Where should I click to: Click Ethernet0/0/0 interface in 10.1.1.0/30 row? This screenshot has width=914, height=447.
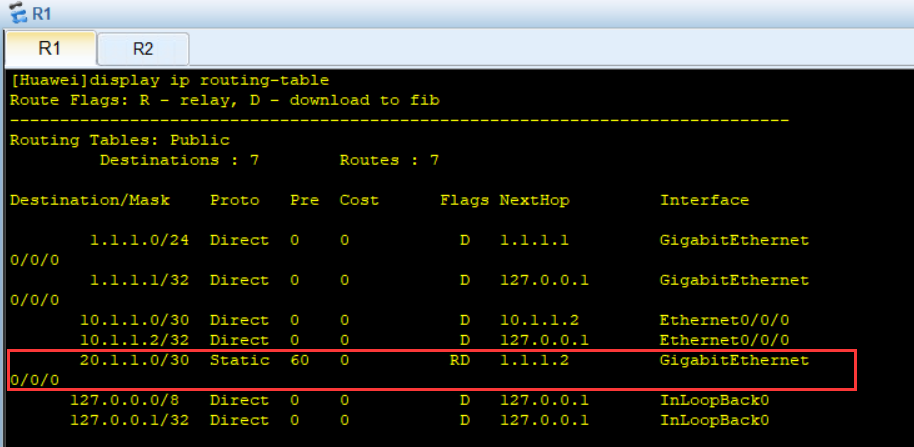click(x=725, y=321)
